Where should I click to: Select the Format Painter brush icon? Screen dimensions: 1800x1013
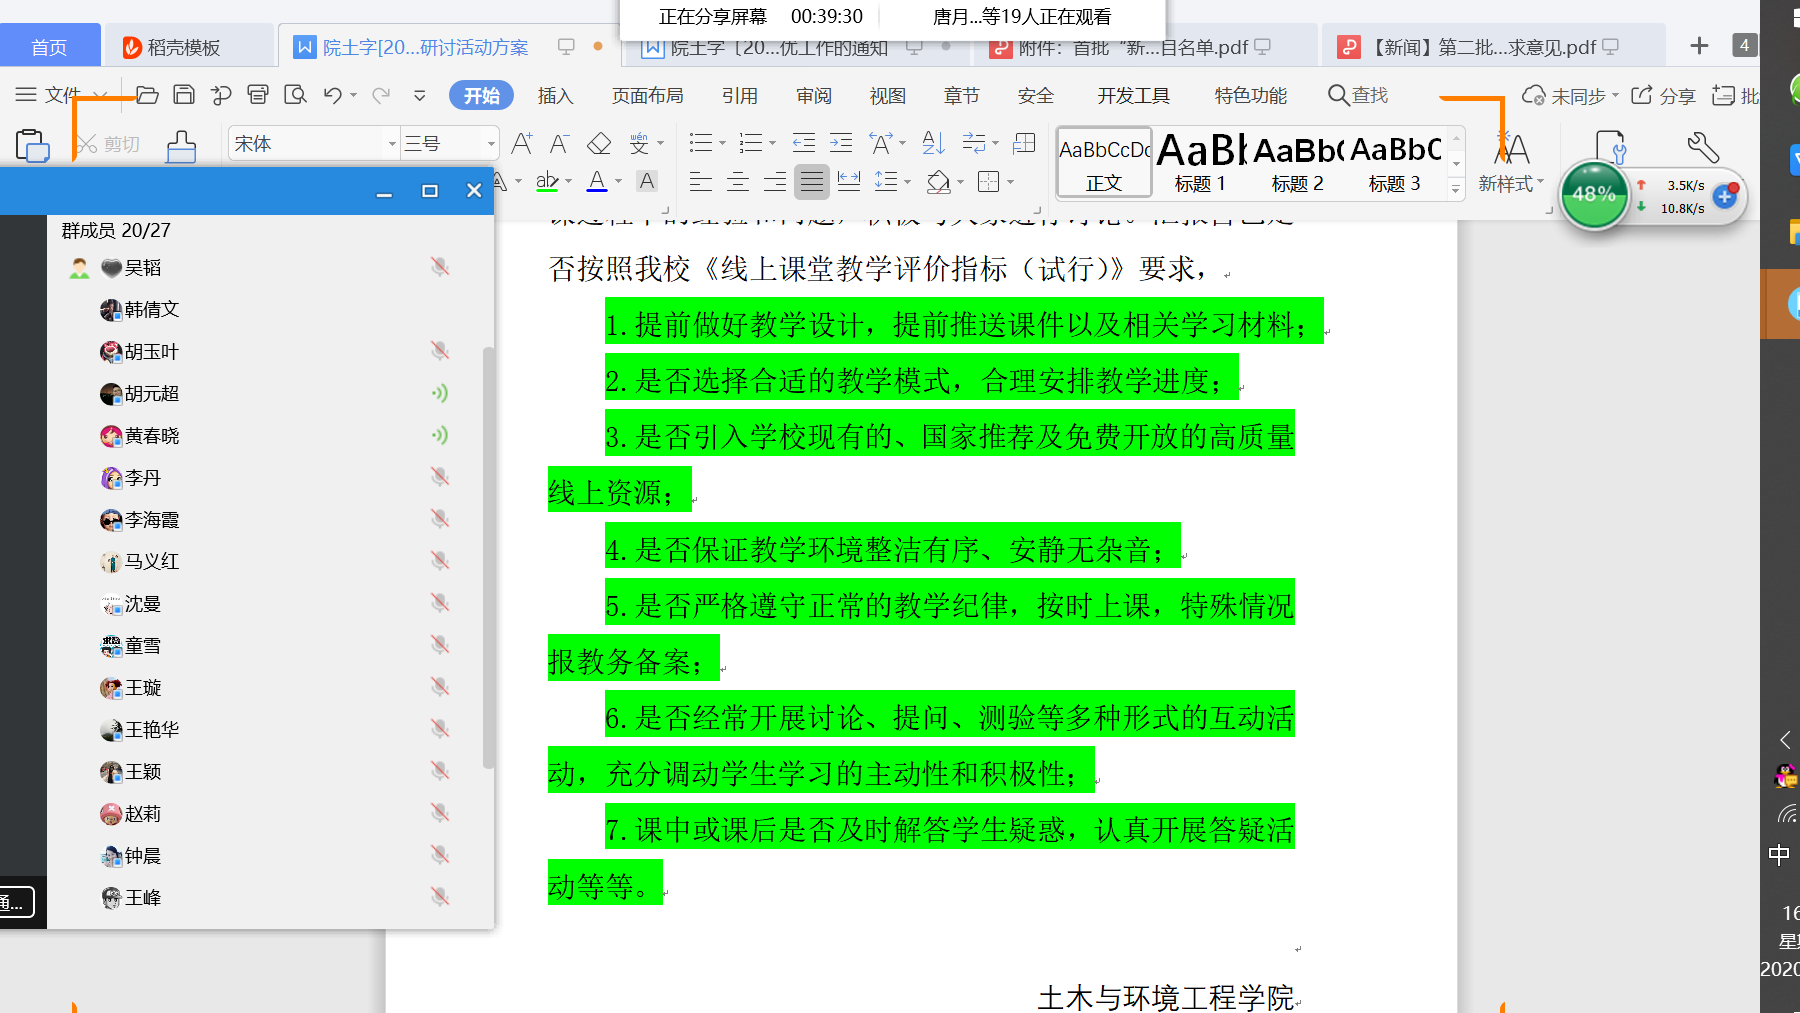click(x=181, y=146)
